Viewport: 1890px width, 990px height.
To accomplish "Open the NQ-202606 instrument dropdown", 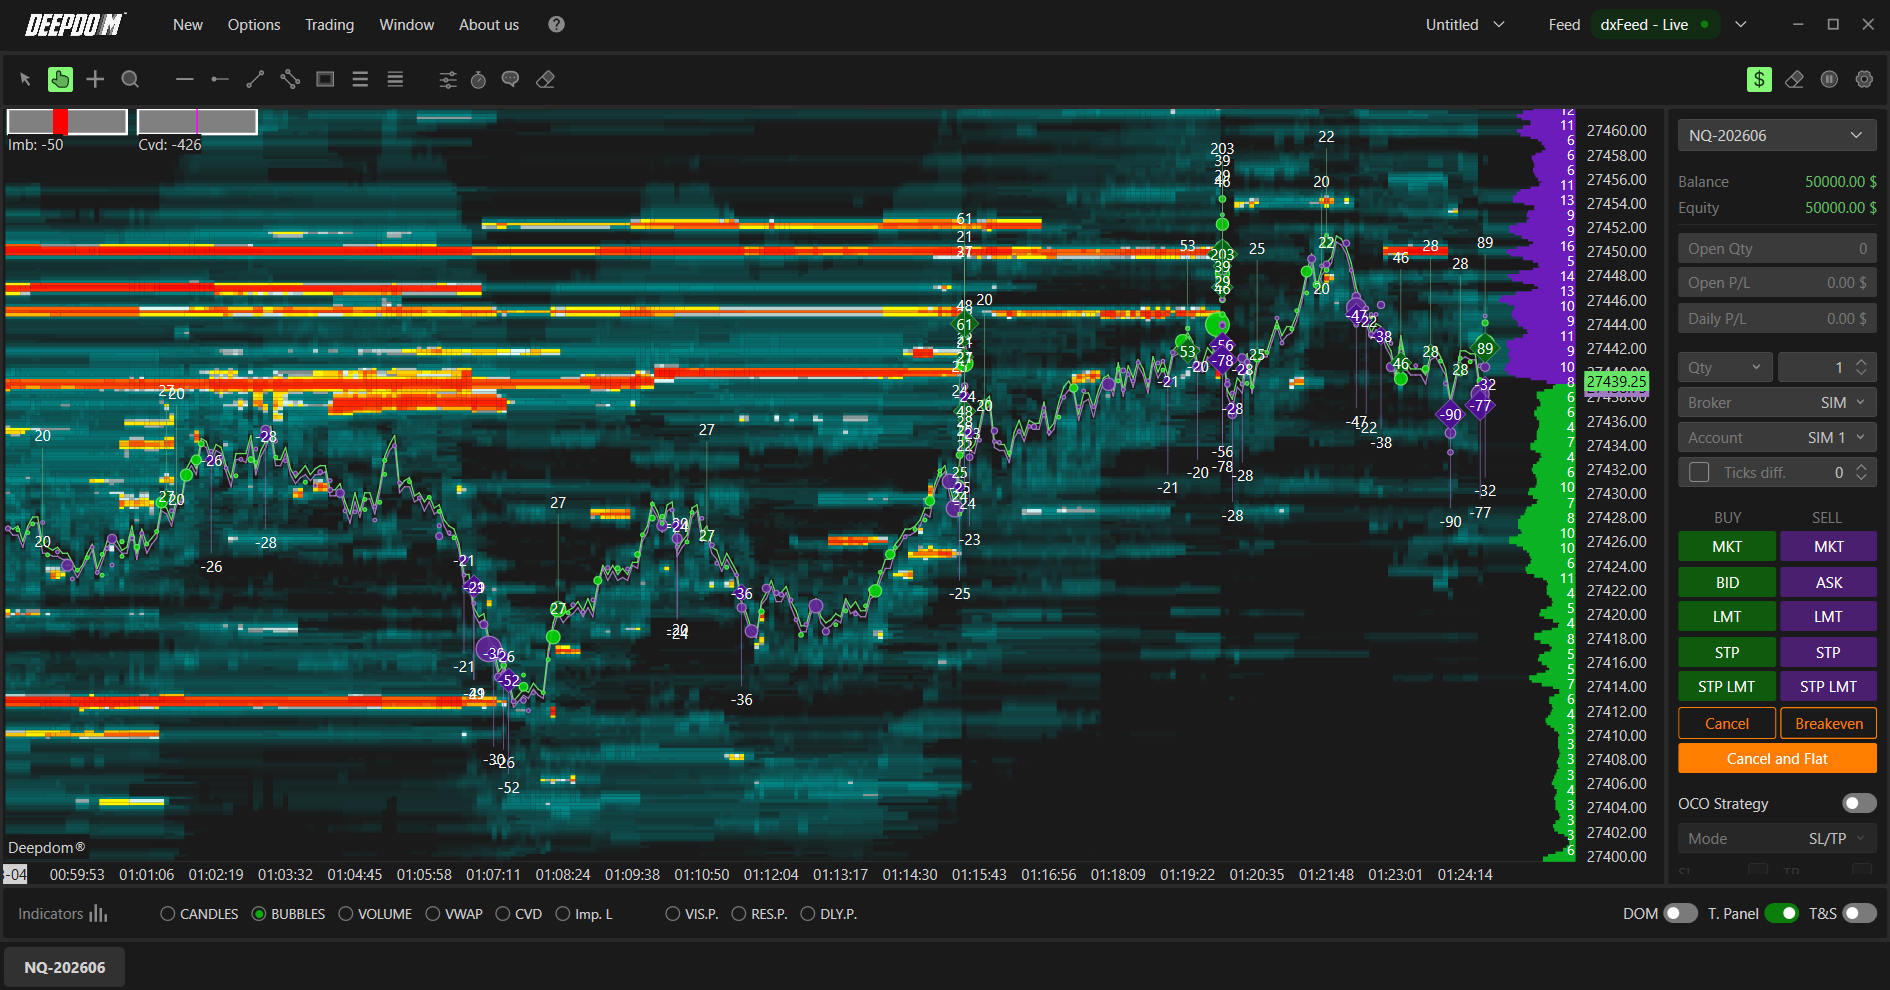I will tap(1777, 135).
